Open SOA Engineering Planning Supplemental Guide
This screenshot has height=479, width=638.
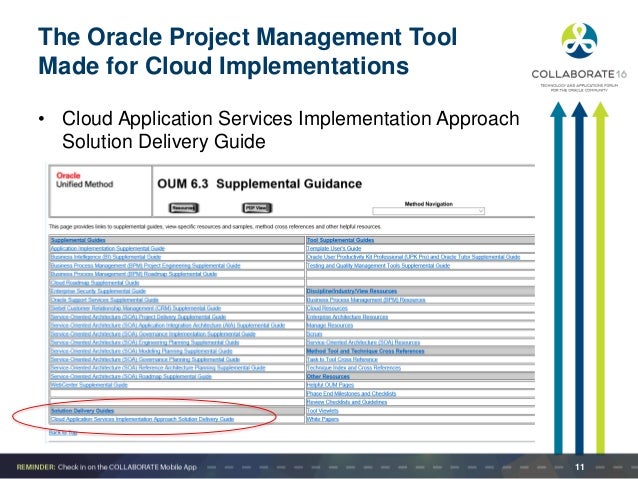144,342
